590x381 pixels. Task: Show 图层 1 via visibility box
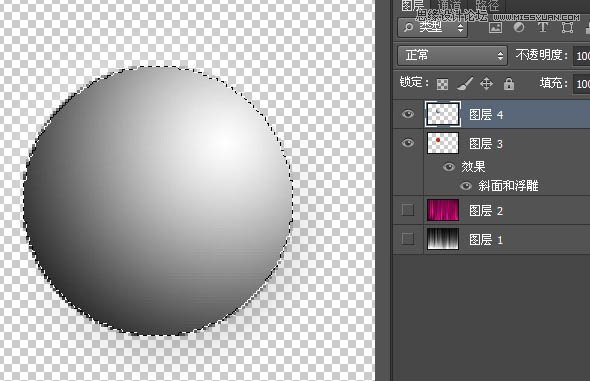tap(408, 239)
